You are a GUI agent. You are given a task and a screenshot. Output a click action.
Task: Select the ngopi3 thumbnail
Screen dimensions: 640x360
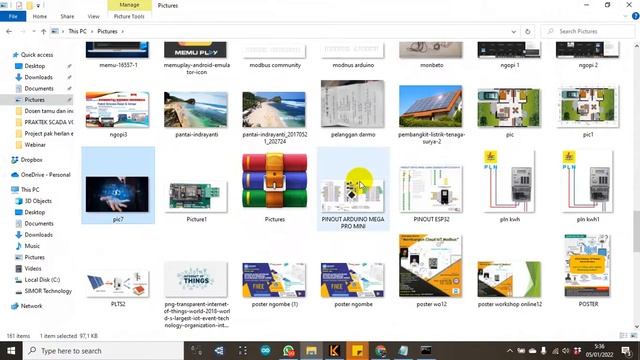tap(118, 109)
